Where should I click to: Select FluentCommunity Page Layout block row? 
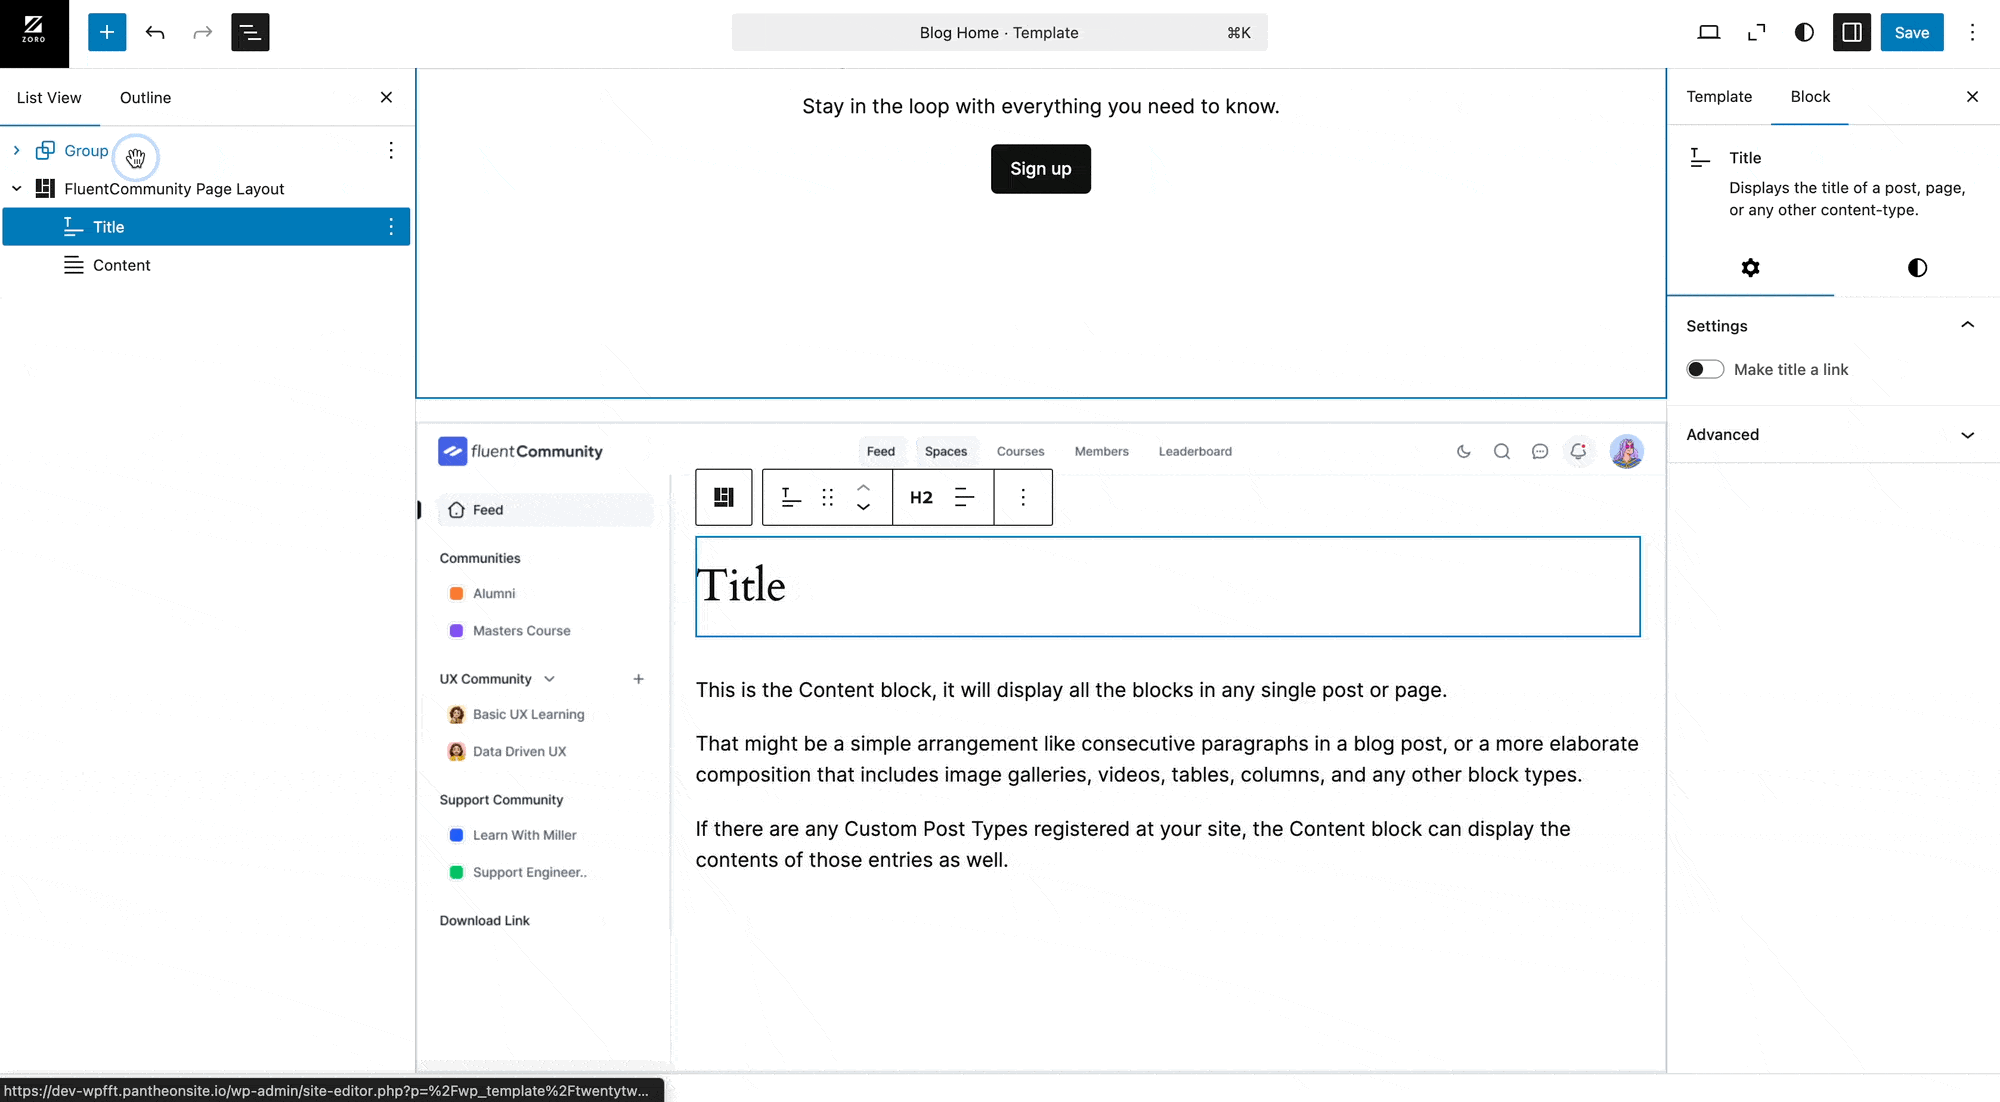coord(206,189)
